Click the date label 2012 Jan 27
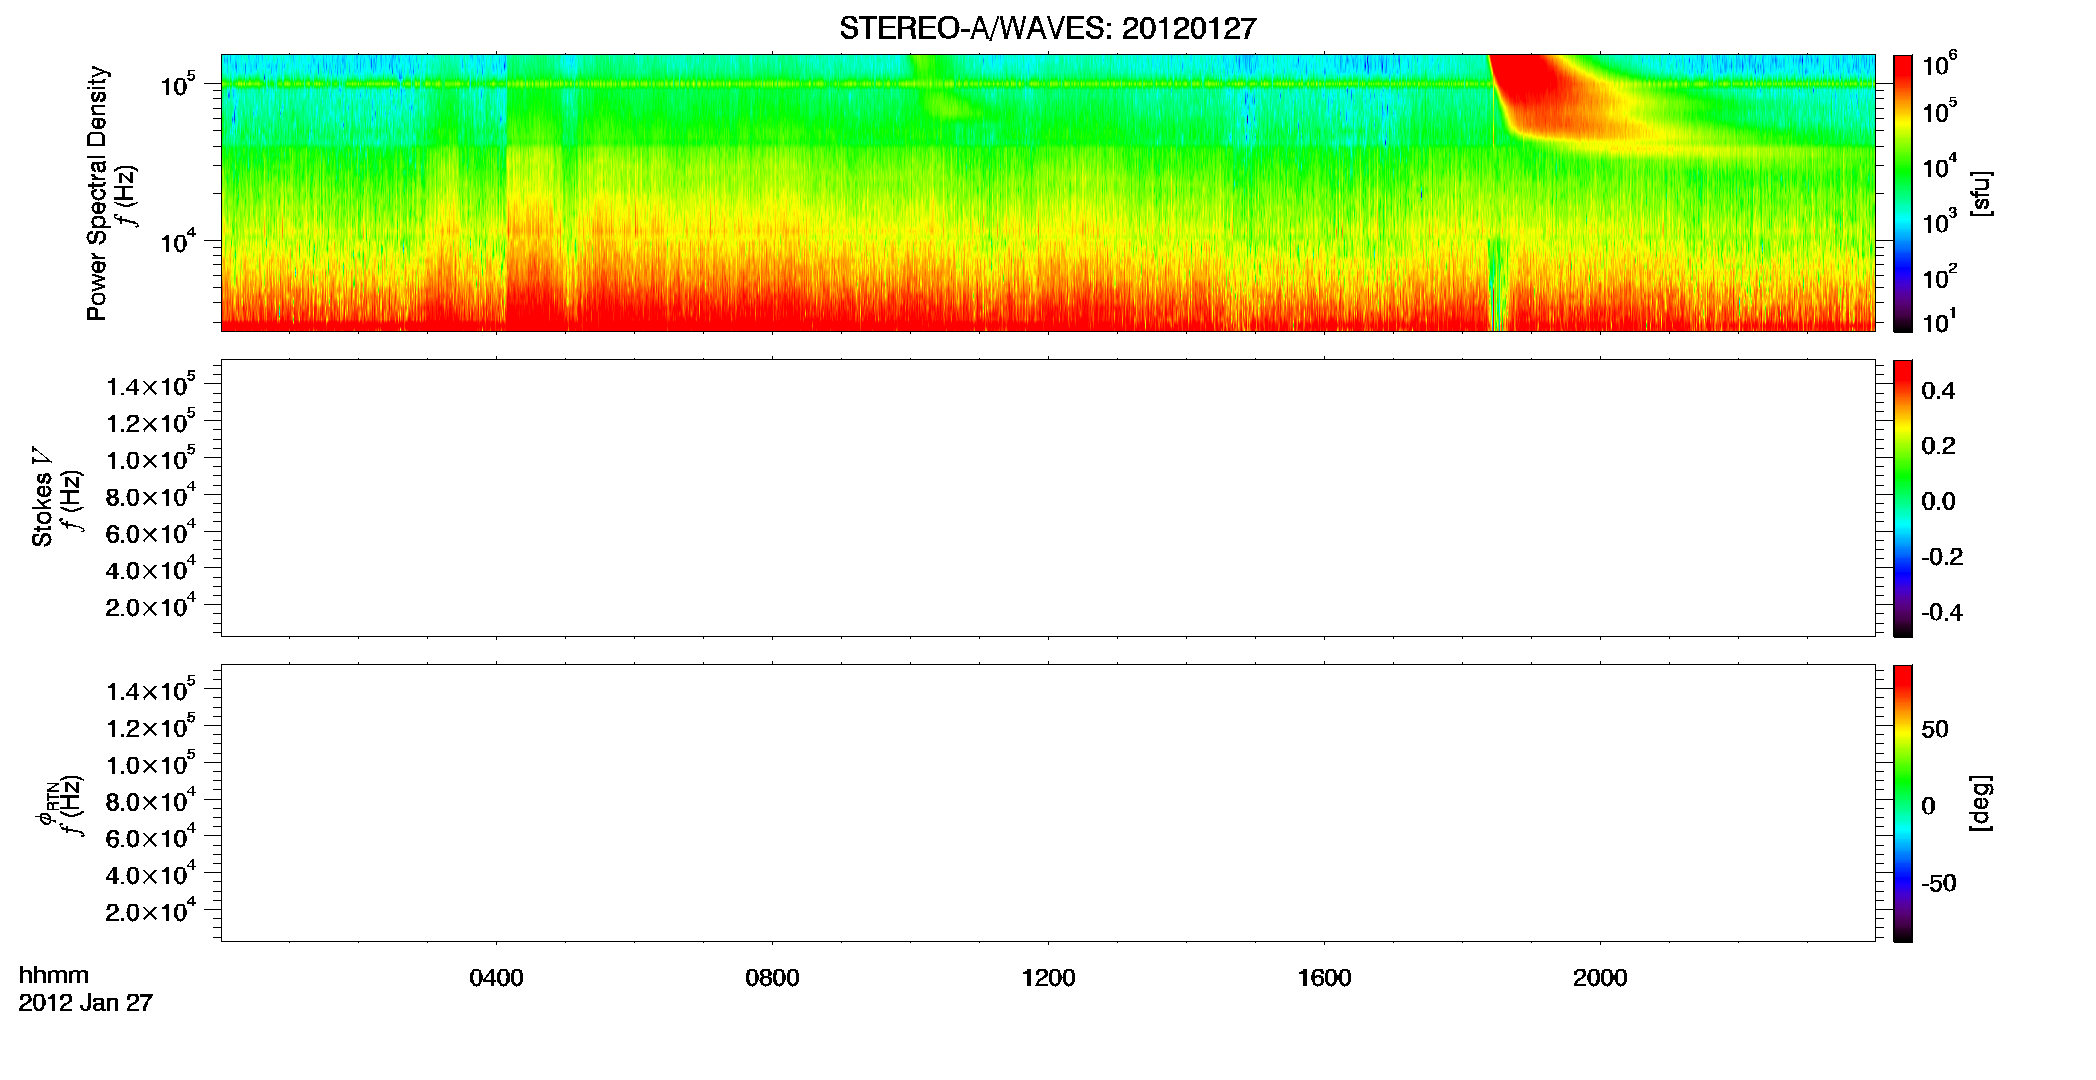Image resolution: width=2096 pixels, height=1080 pixels. pos(86,1003)
